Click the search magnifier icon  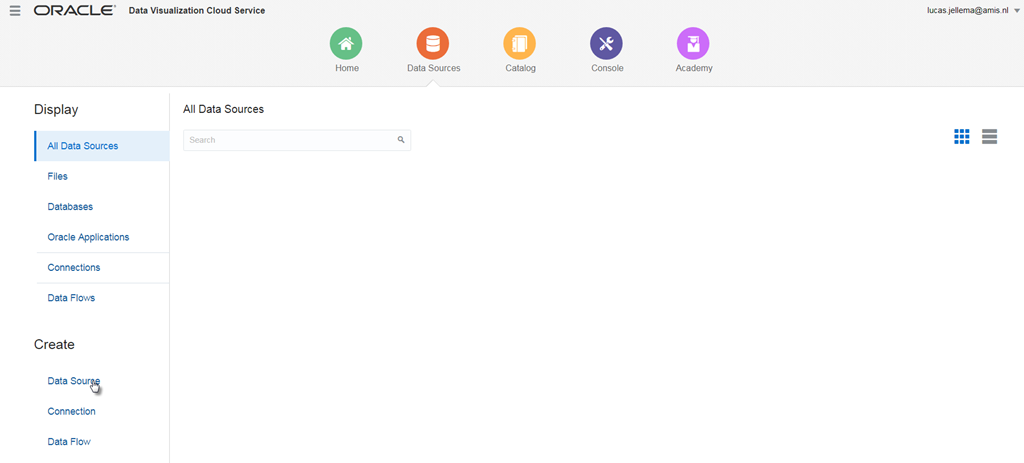tap(401, 140)
